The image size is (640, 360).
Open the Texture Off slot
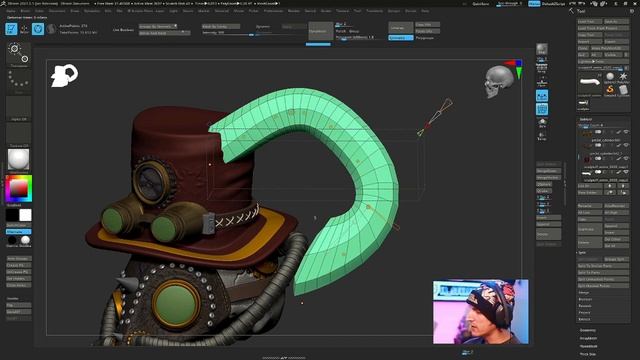click(x=19, y=135)
